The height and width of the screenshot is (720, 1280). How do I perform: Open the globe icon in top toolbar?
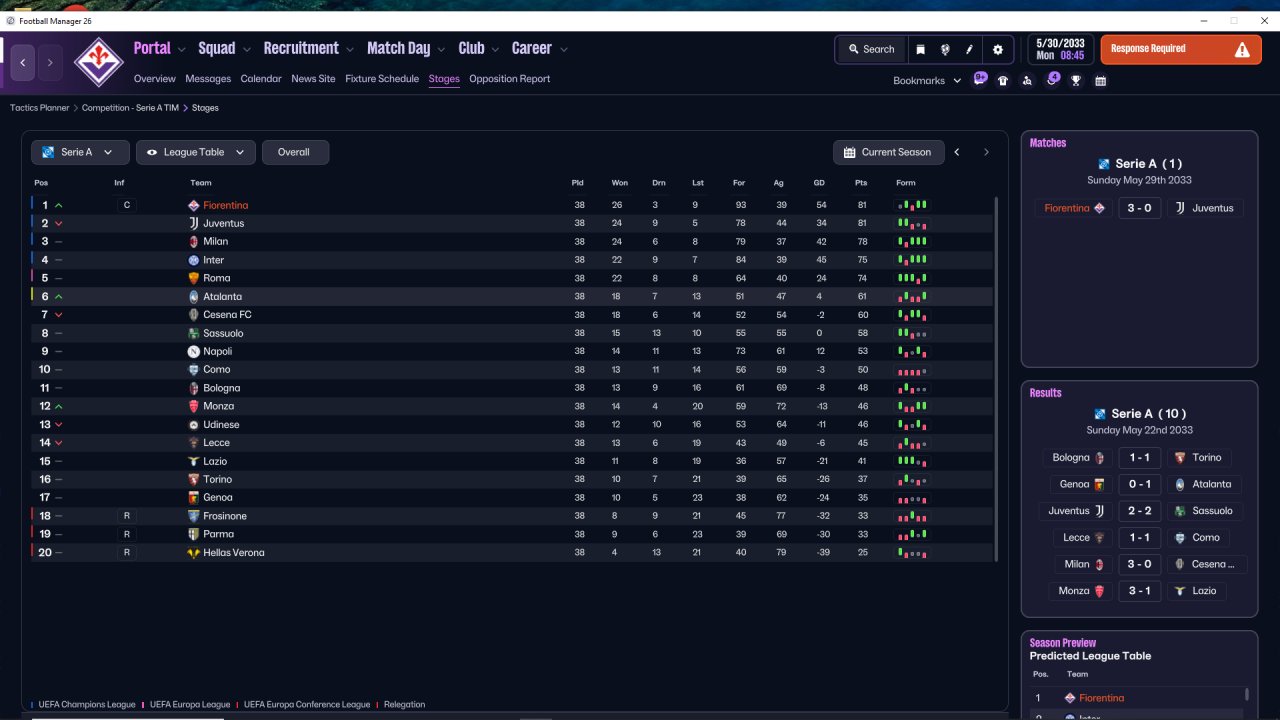(945, 49)
